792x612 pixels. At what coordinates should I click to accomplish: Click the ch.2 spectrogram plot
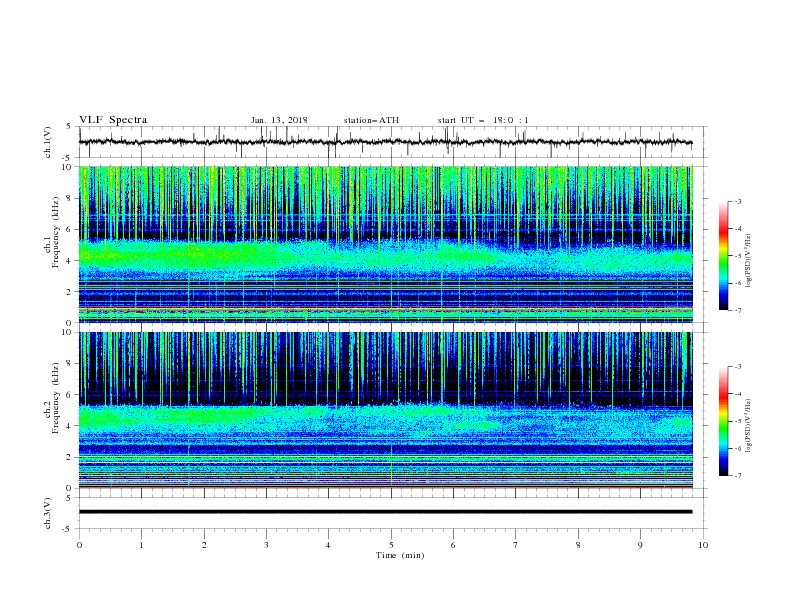(385, 410)
